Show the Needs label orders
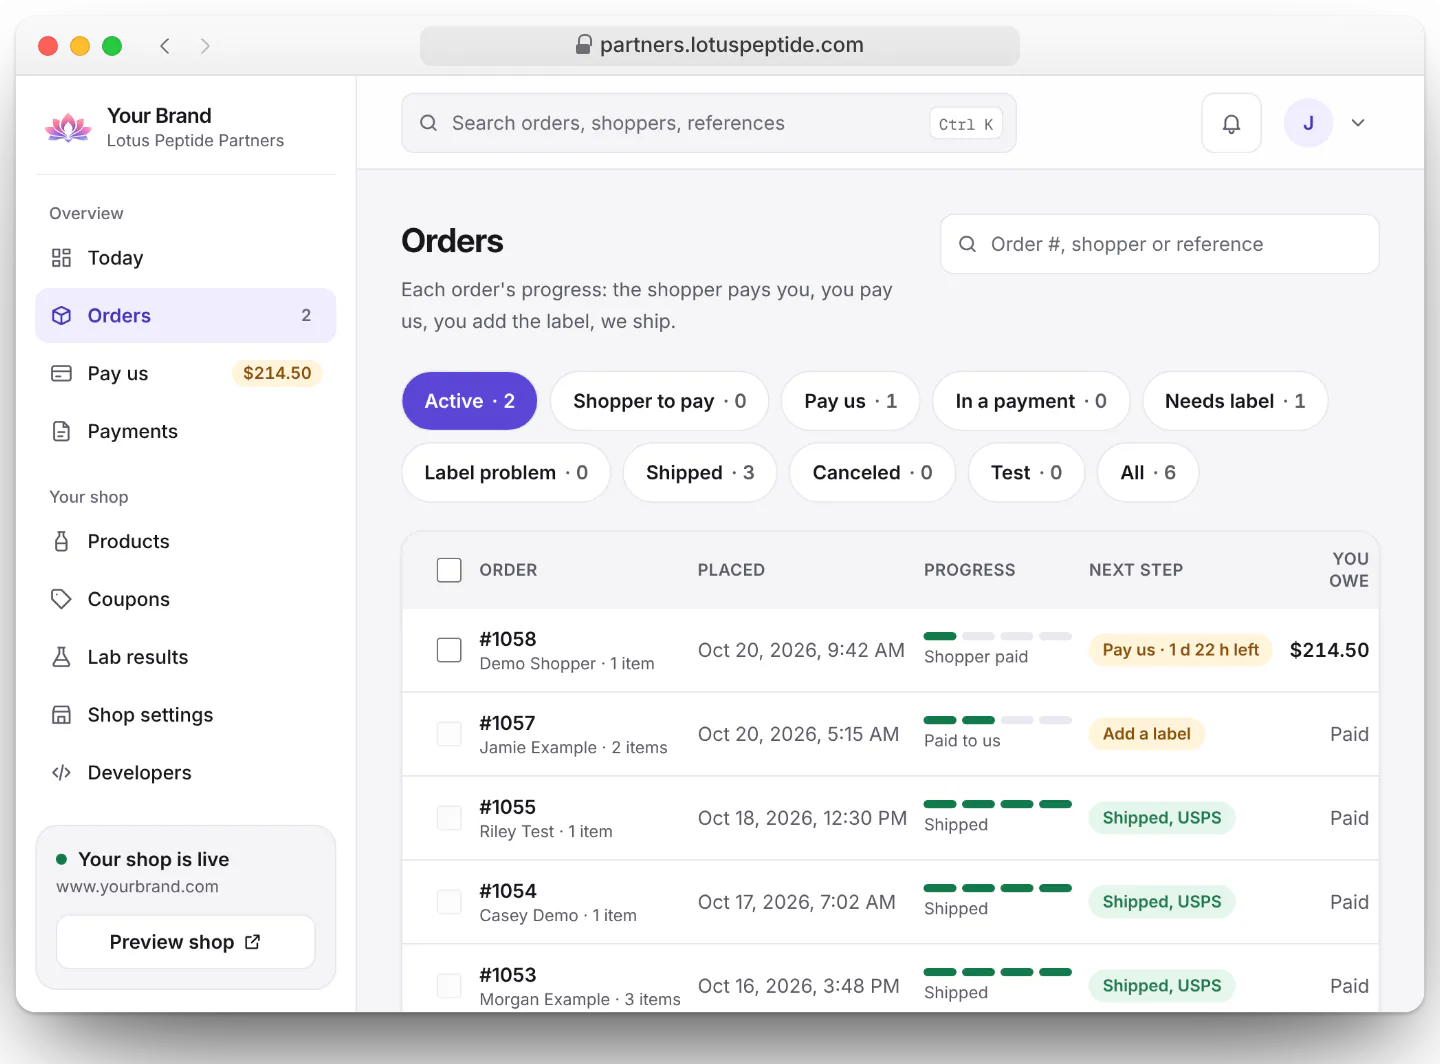 pyautogui.click(x=1235, y=401)
